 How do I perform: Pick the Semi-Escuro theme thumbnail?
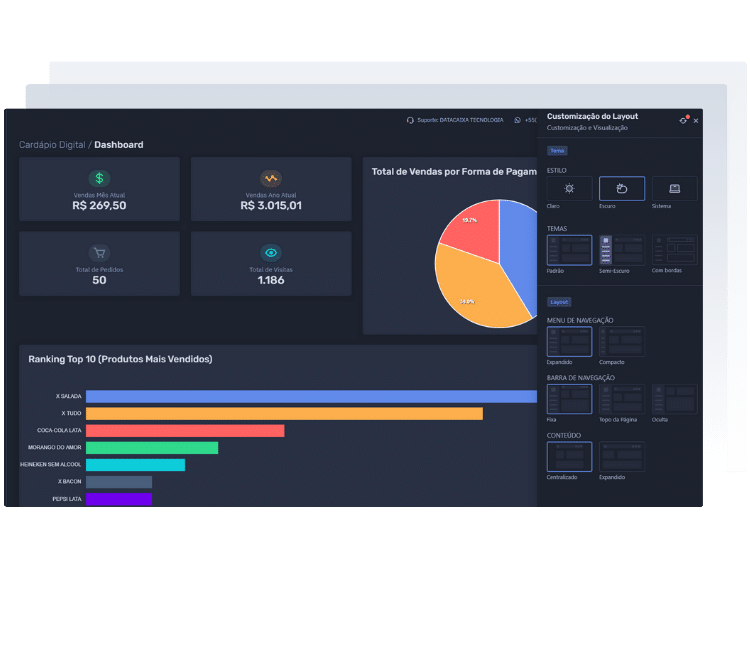click(x=622, y=250)
